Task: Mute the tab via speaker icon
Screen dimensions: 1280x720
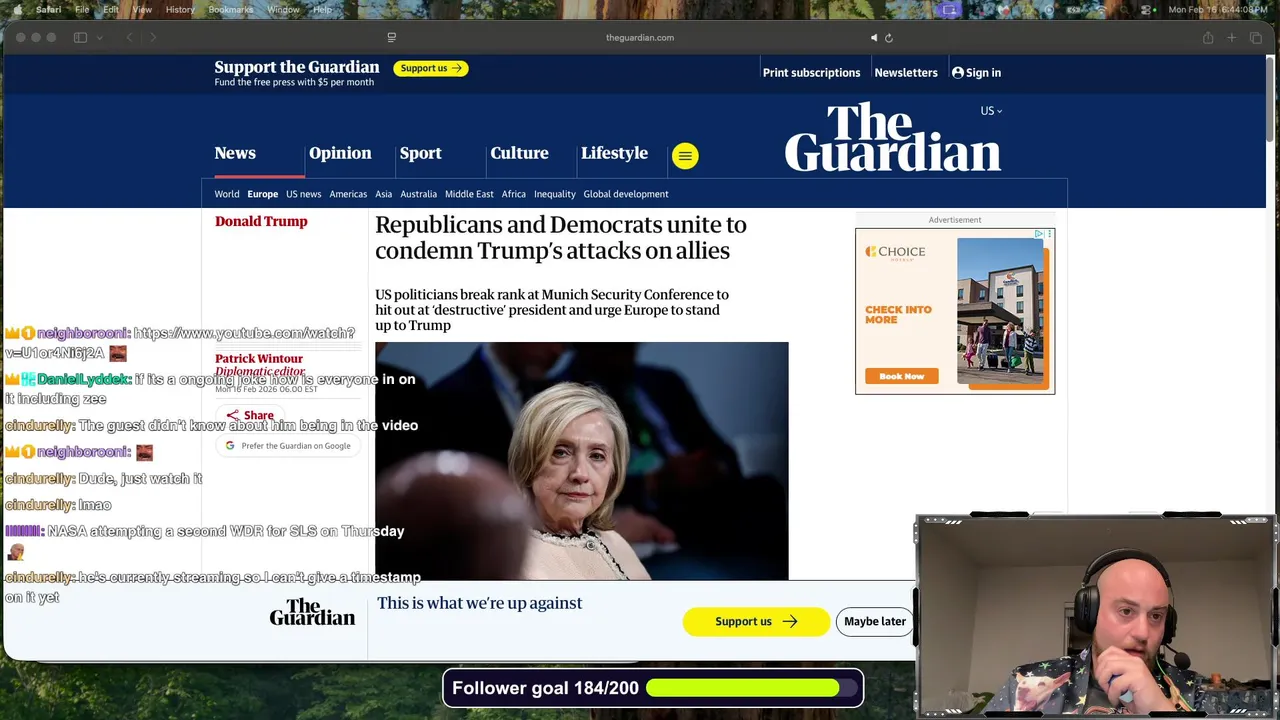Action: tap(873, 38)
